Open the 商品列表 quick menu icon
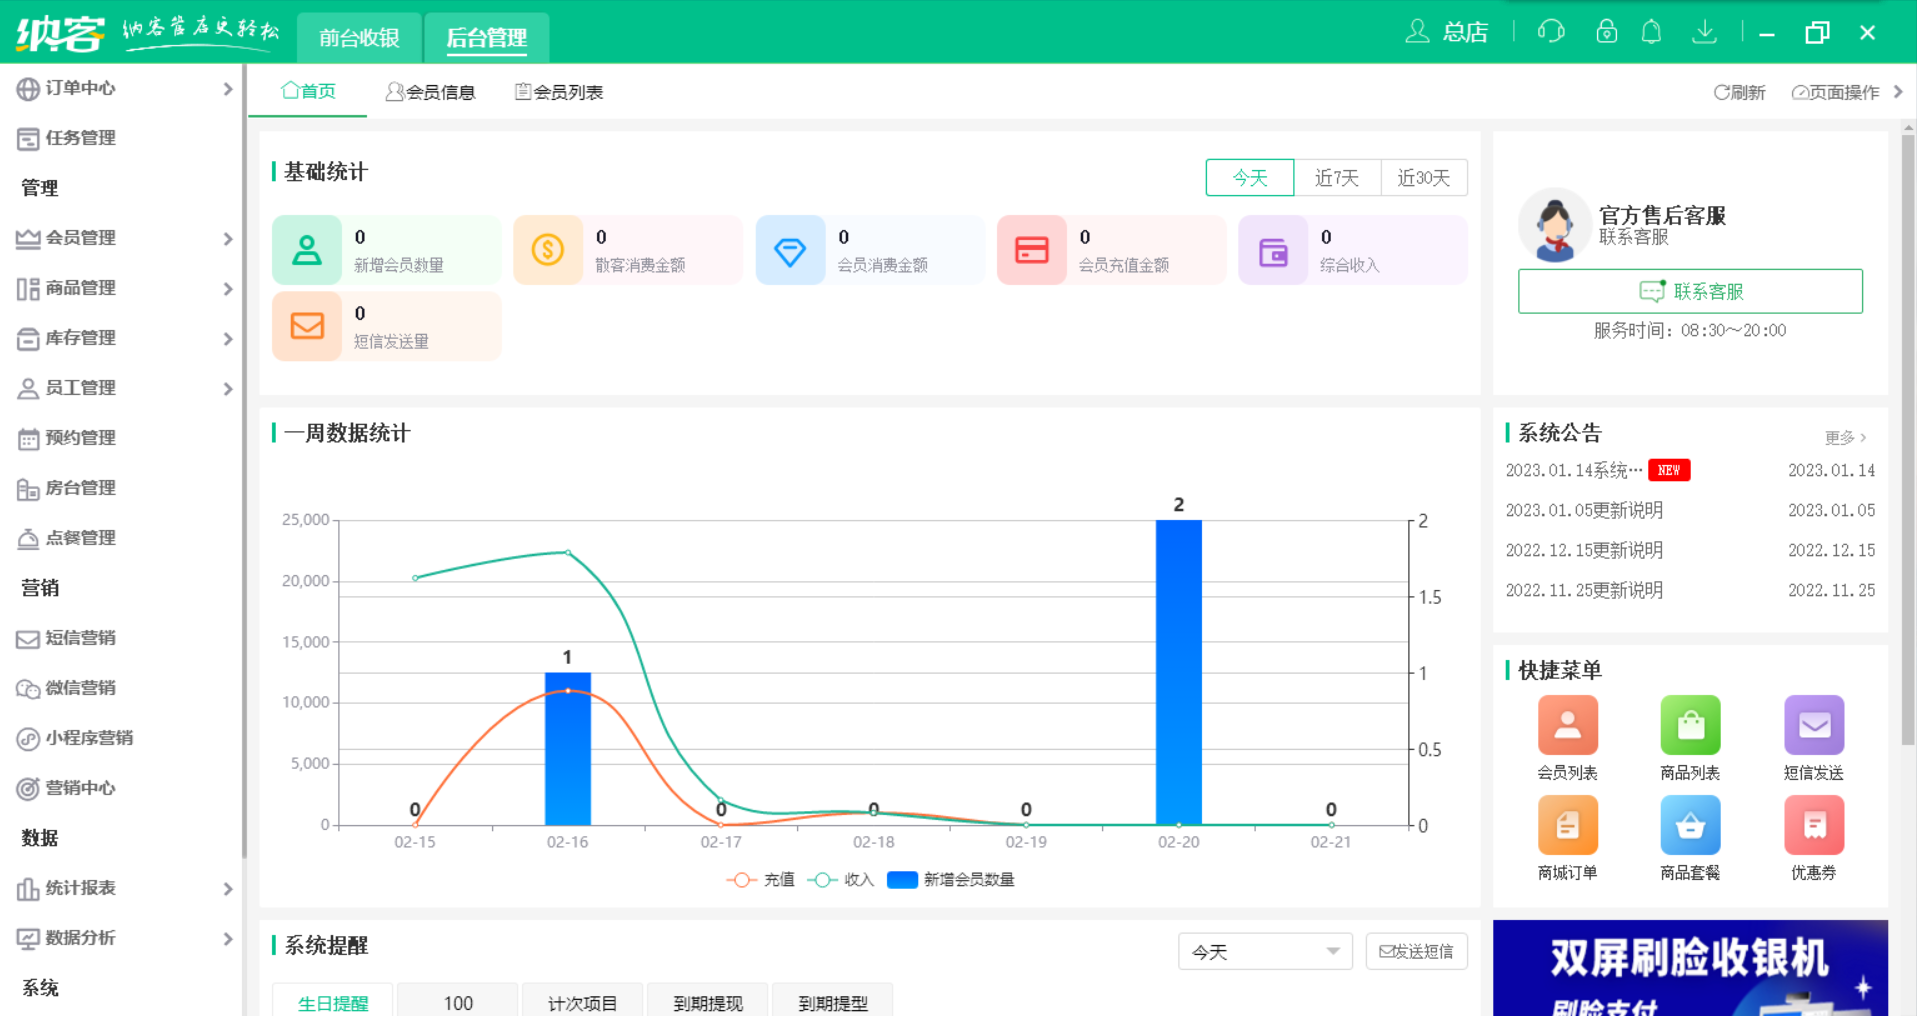The width and height of the screenshot is (1917, 1016). tap(1689, 724)
